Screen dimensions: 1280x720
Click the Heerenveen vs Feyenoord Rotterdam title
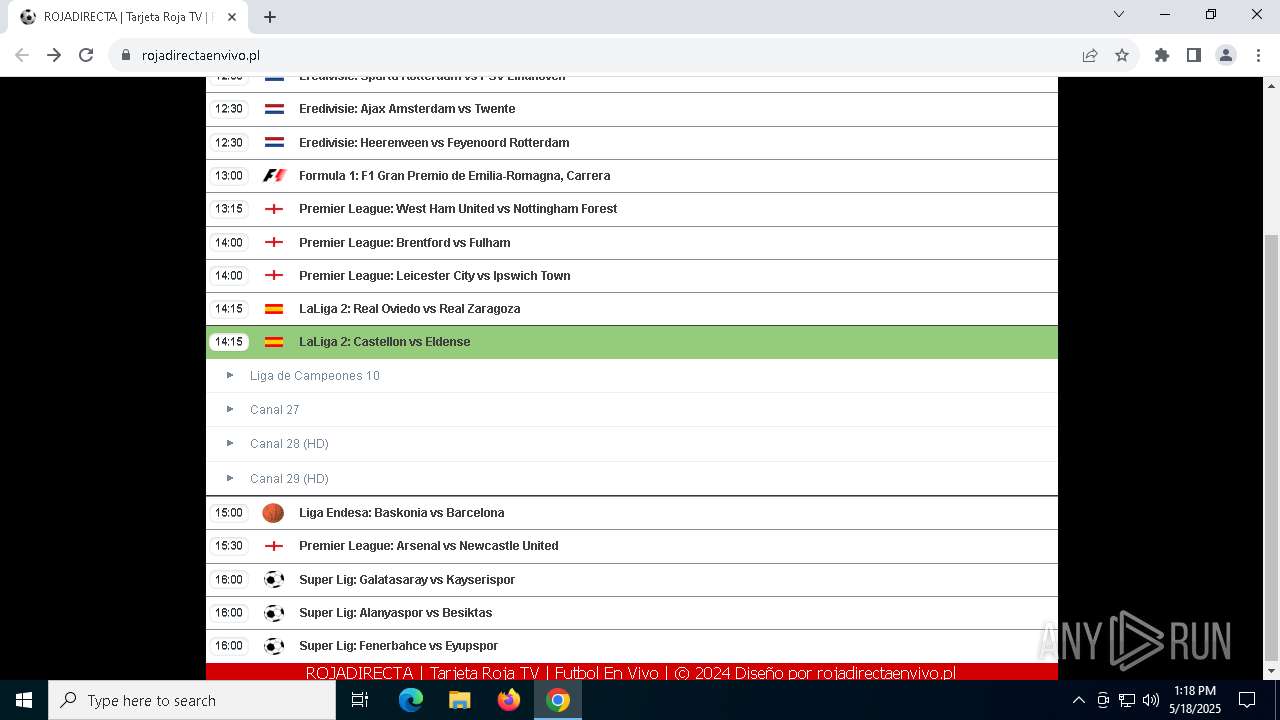pos(434,143)
